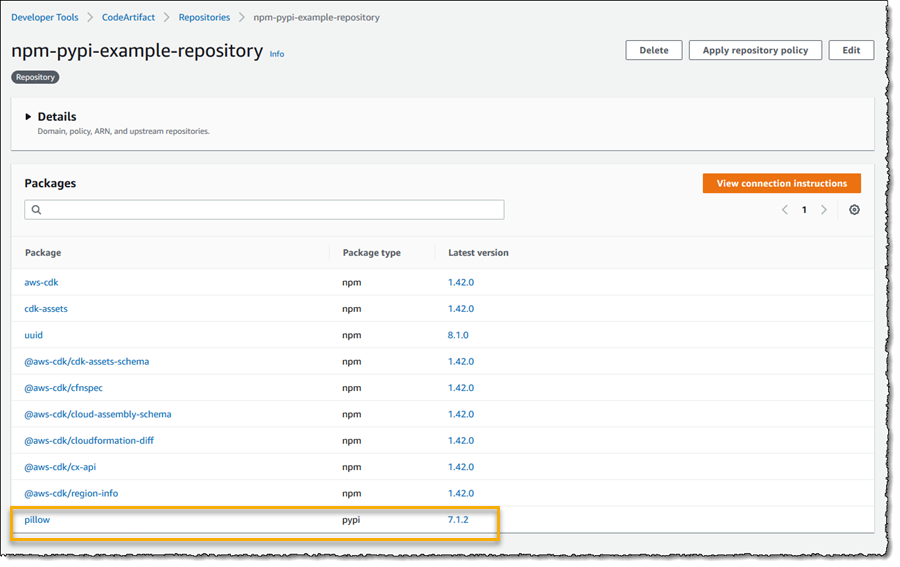
Task: Click Apply repository policy button
Action: [755, 50]
